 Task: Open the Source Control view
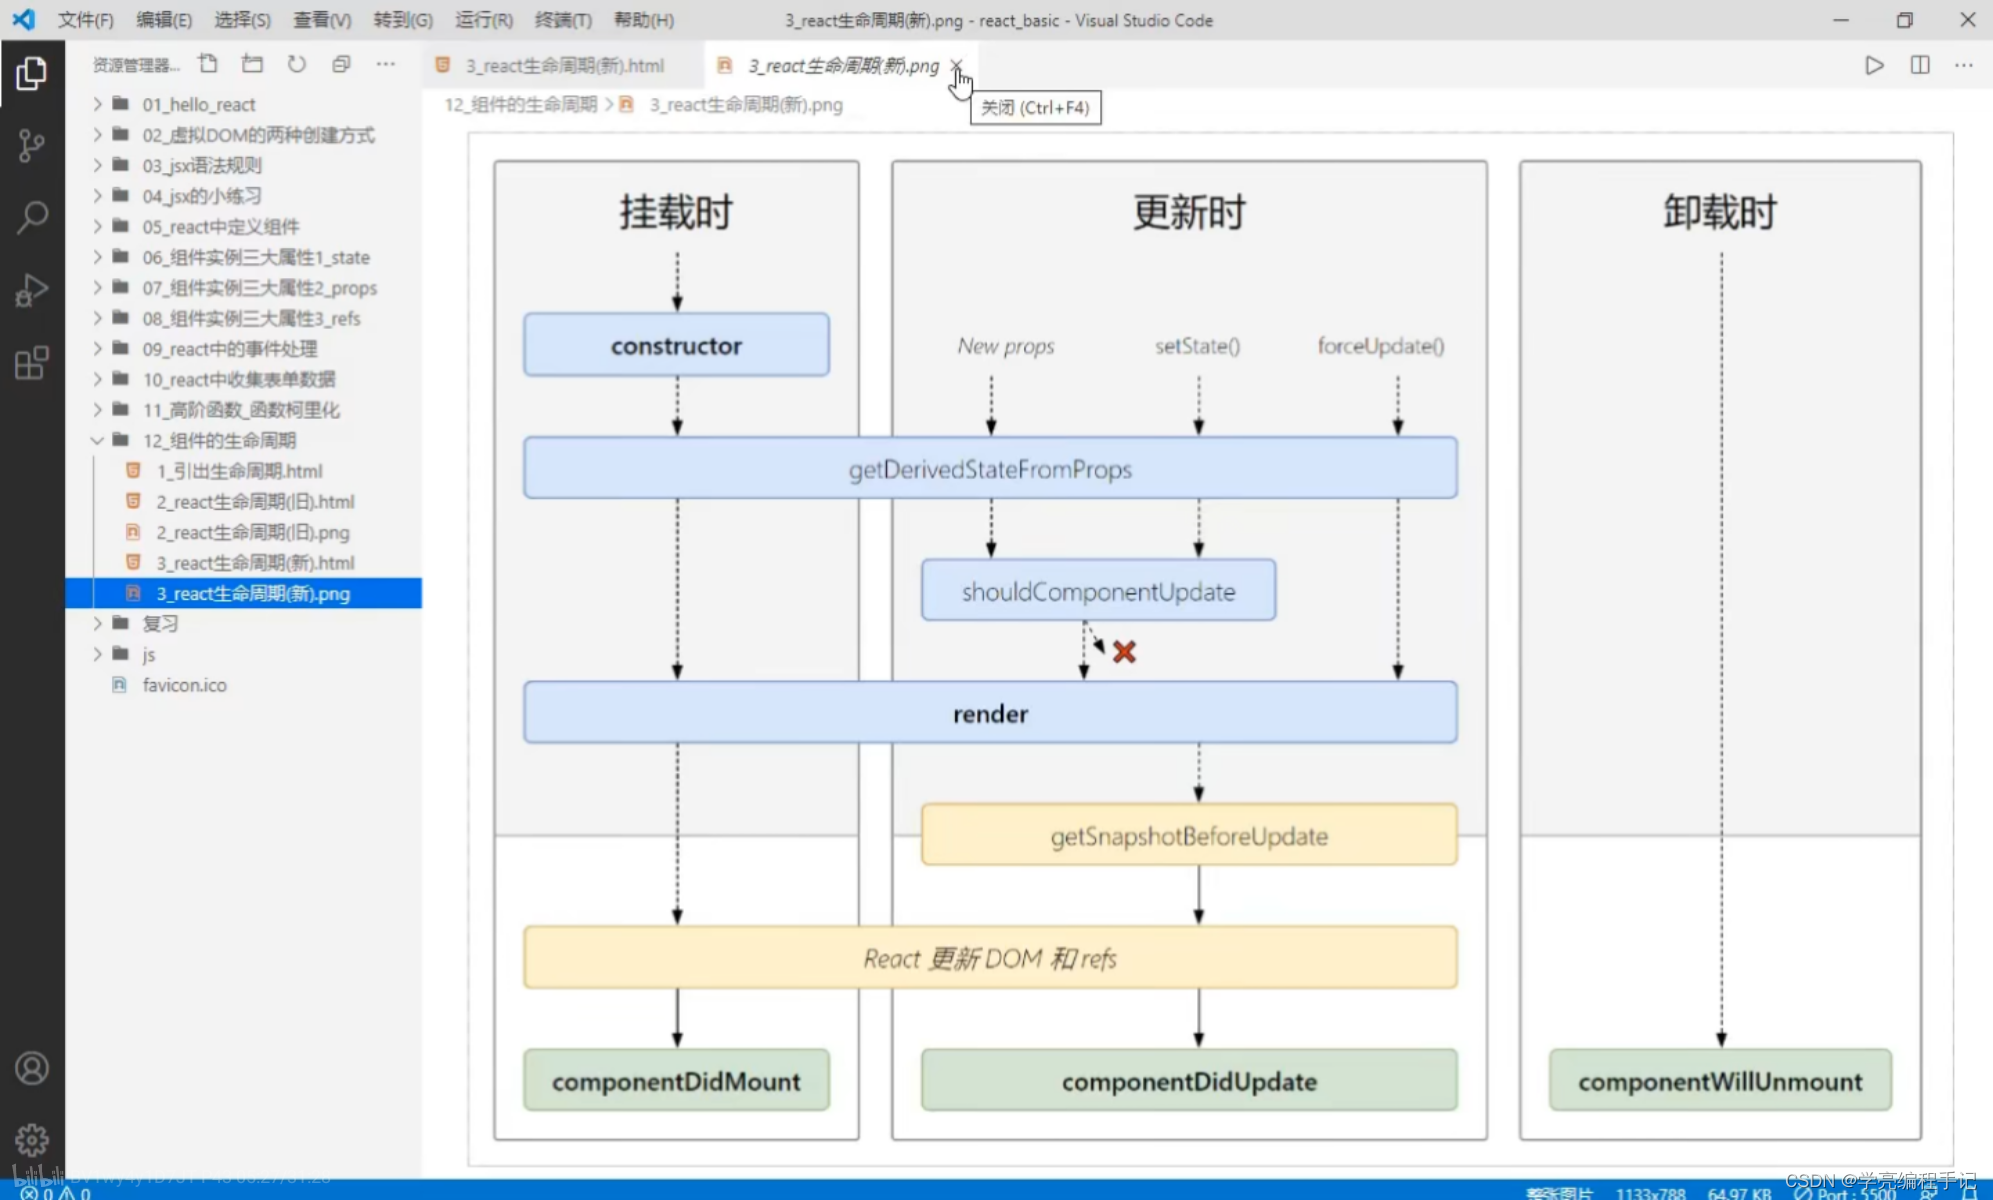pos(31,146)
